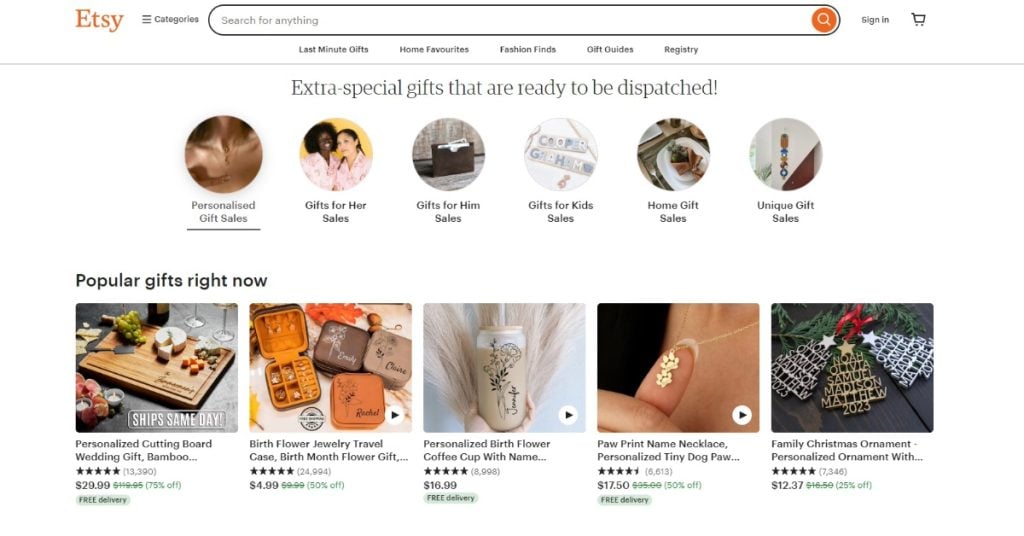
Task: Go to the Etsy home logo
Action: 99,20
